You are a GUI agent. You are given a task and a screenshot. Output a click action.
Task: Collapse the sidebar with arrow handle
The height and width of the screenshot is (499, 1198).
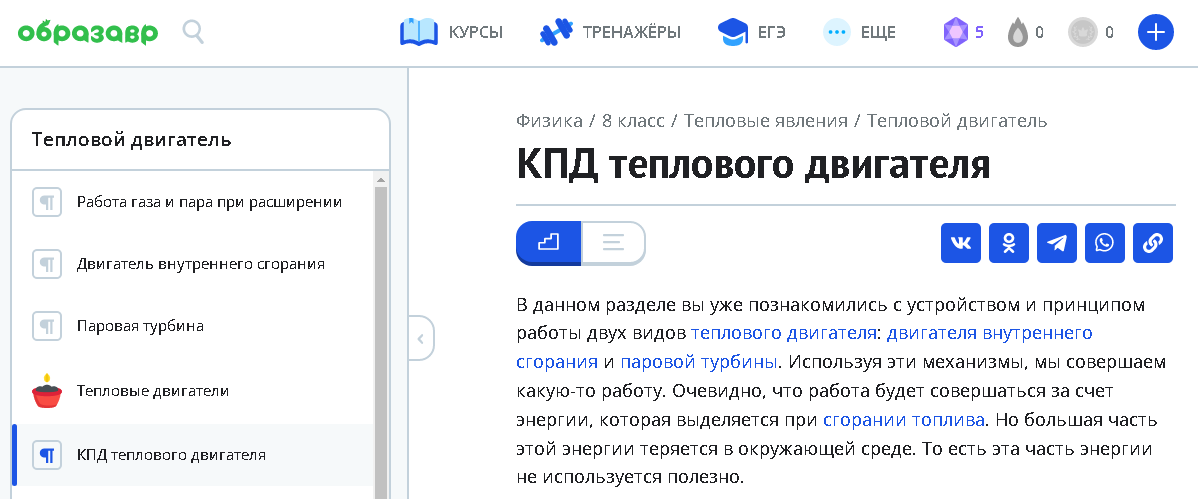(x=421, y=337)
